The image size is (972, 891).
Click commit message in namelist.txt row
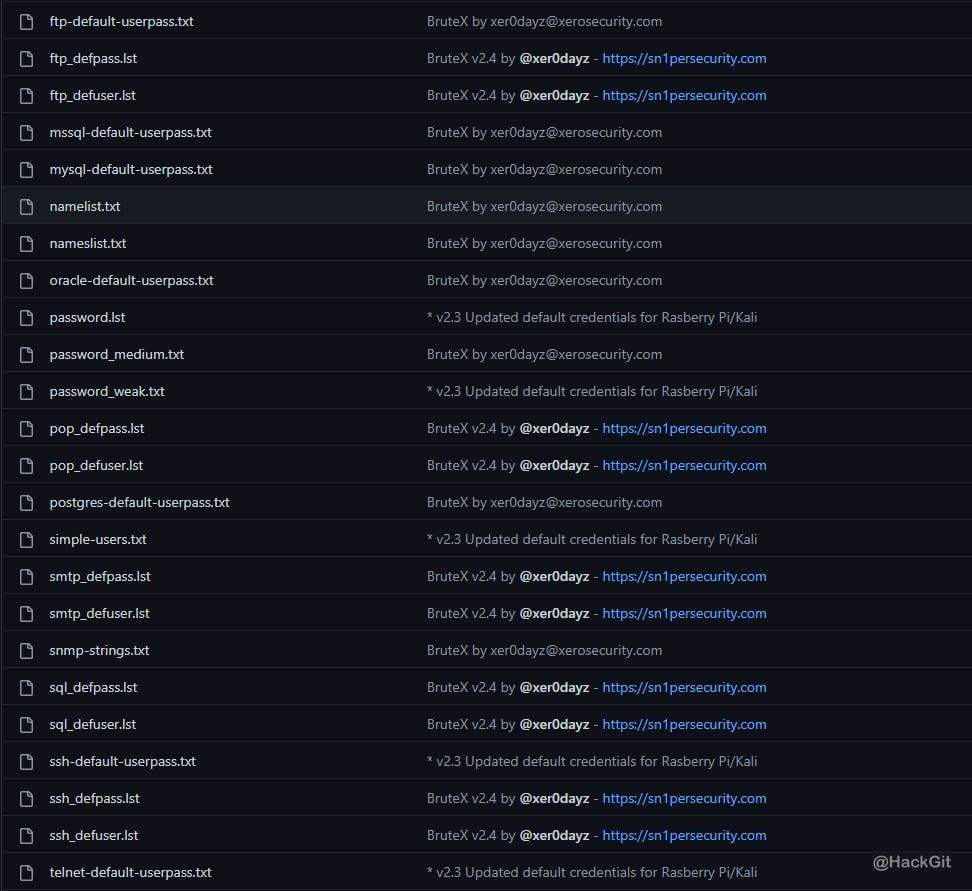pos(544,206)
